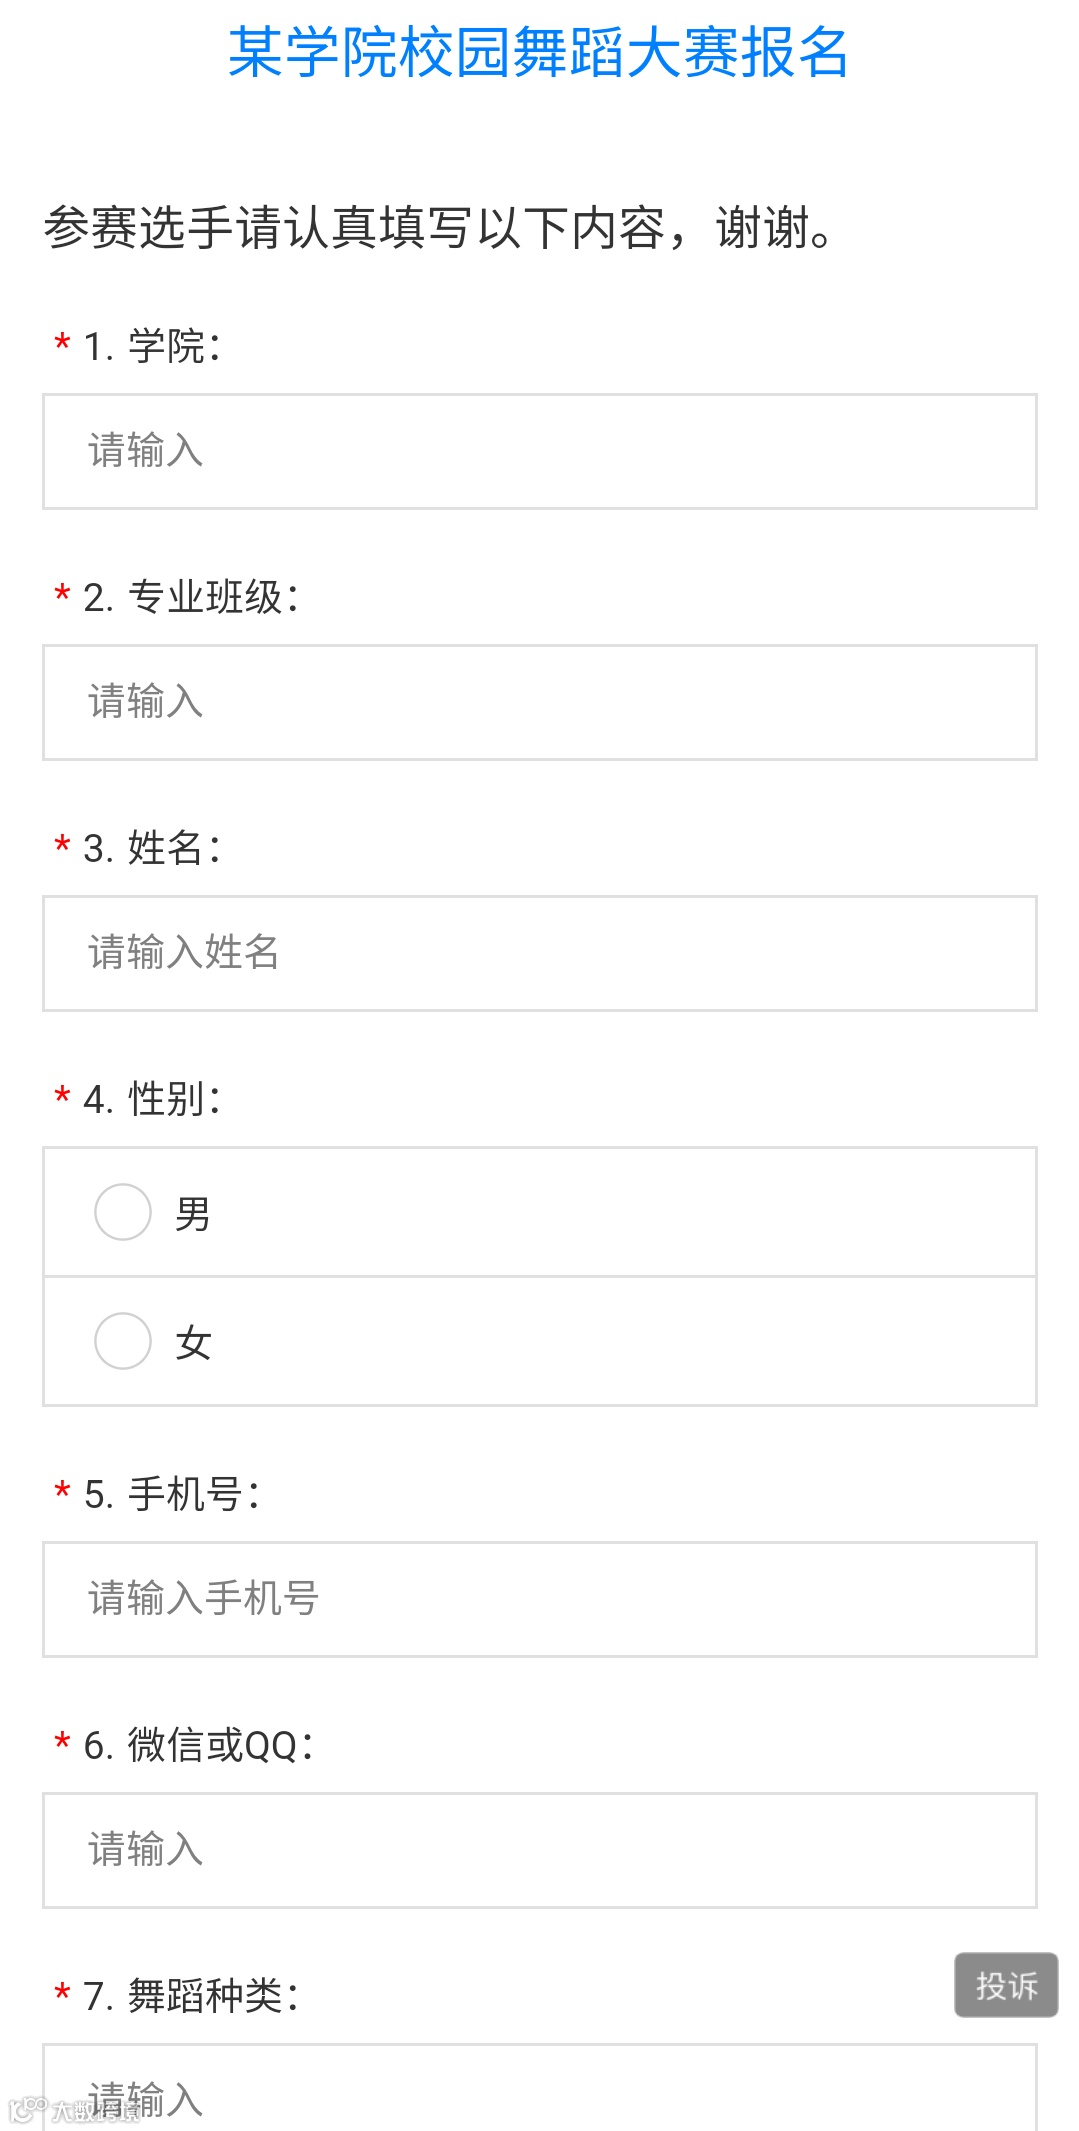This screenshot has width=1079, height=2131.
Task: Click the 1. 学院 question label
Action: coord(152,347)
